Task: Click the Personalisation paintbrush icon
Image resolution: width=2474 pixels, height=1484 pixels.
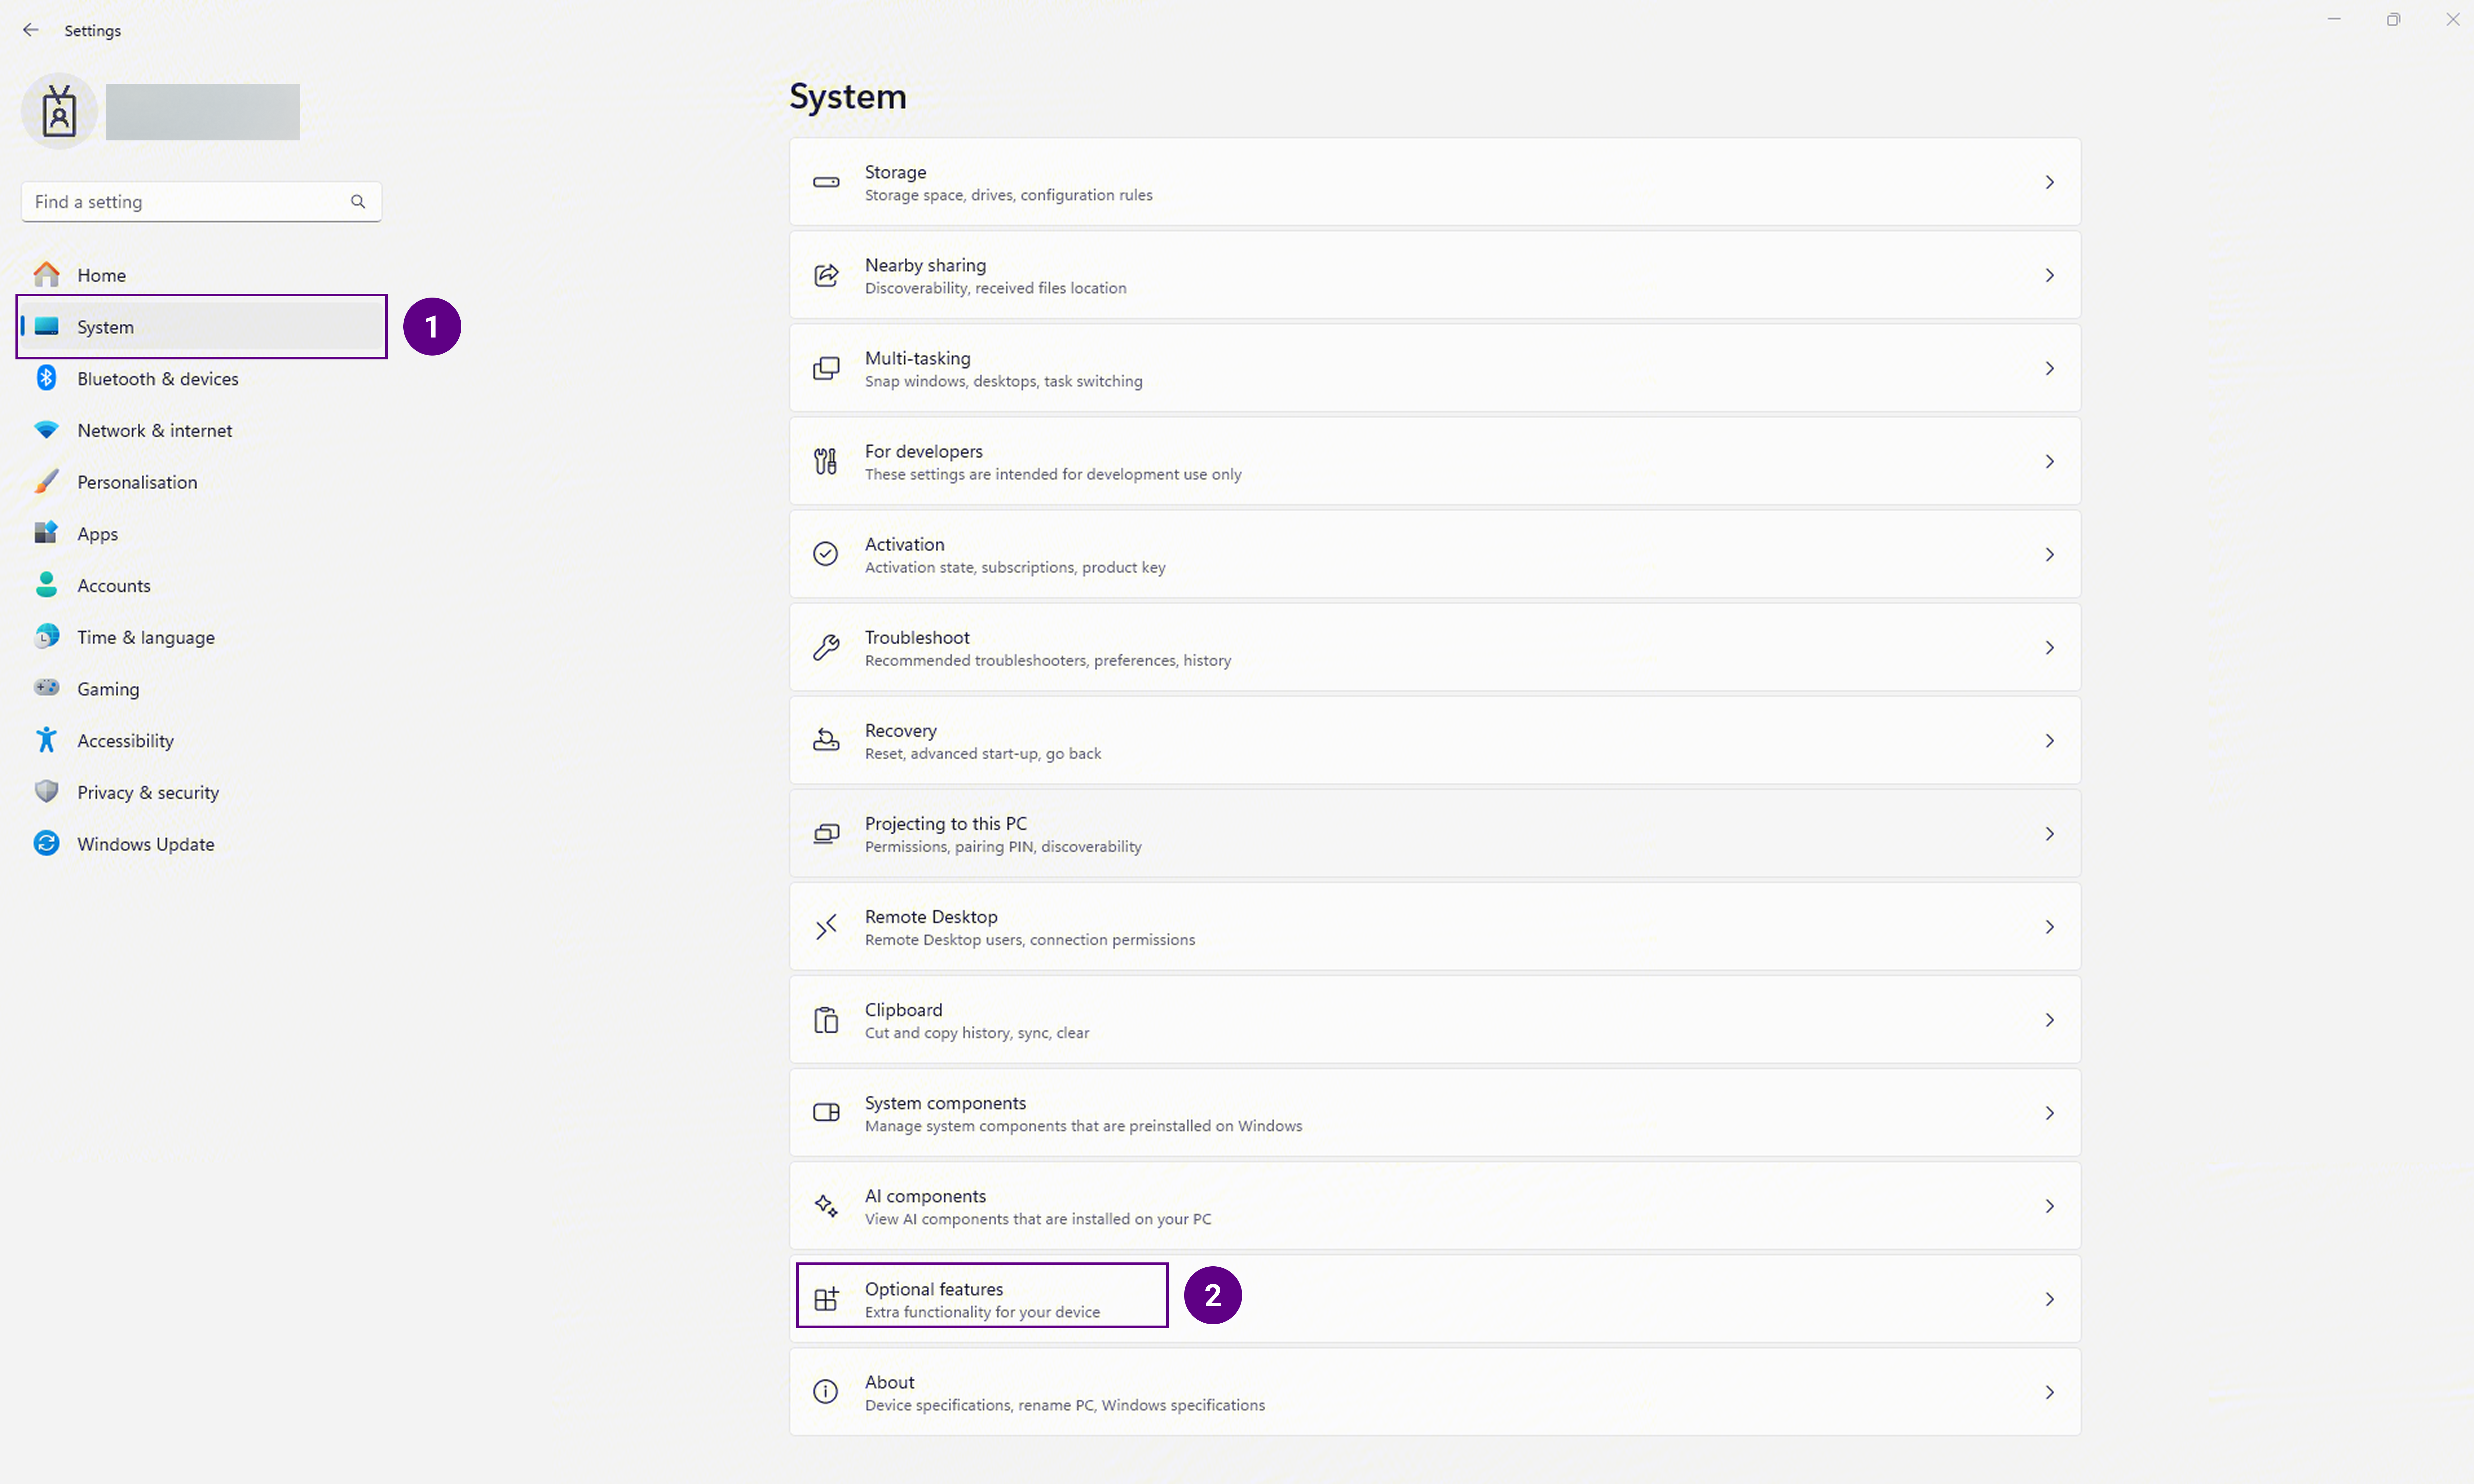Action: 46,482
